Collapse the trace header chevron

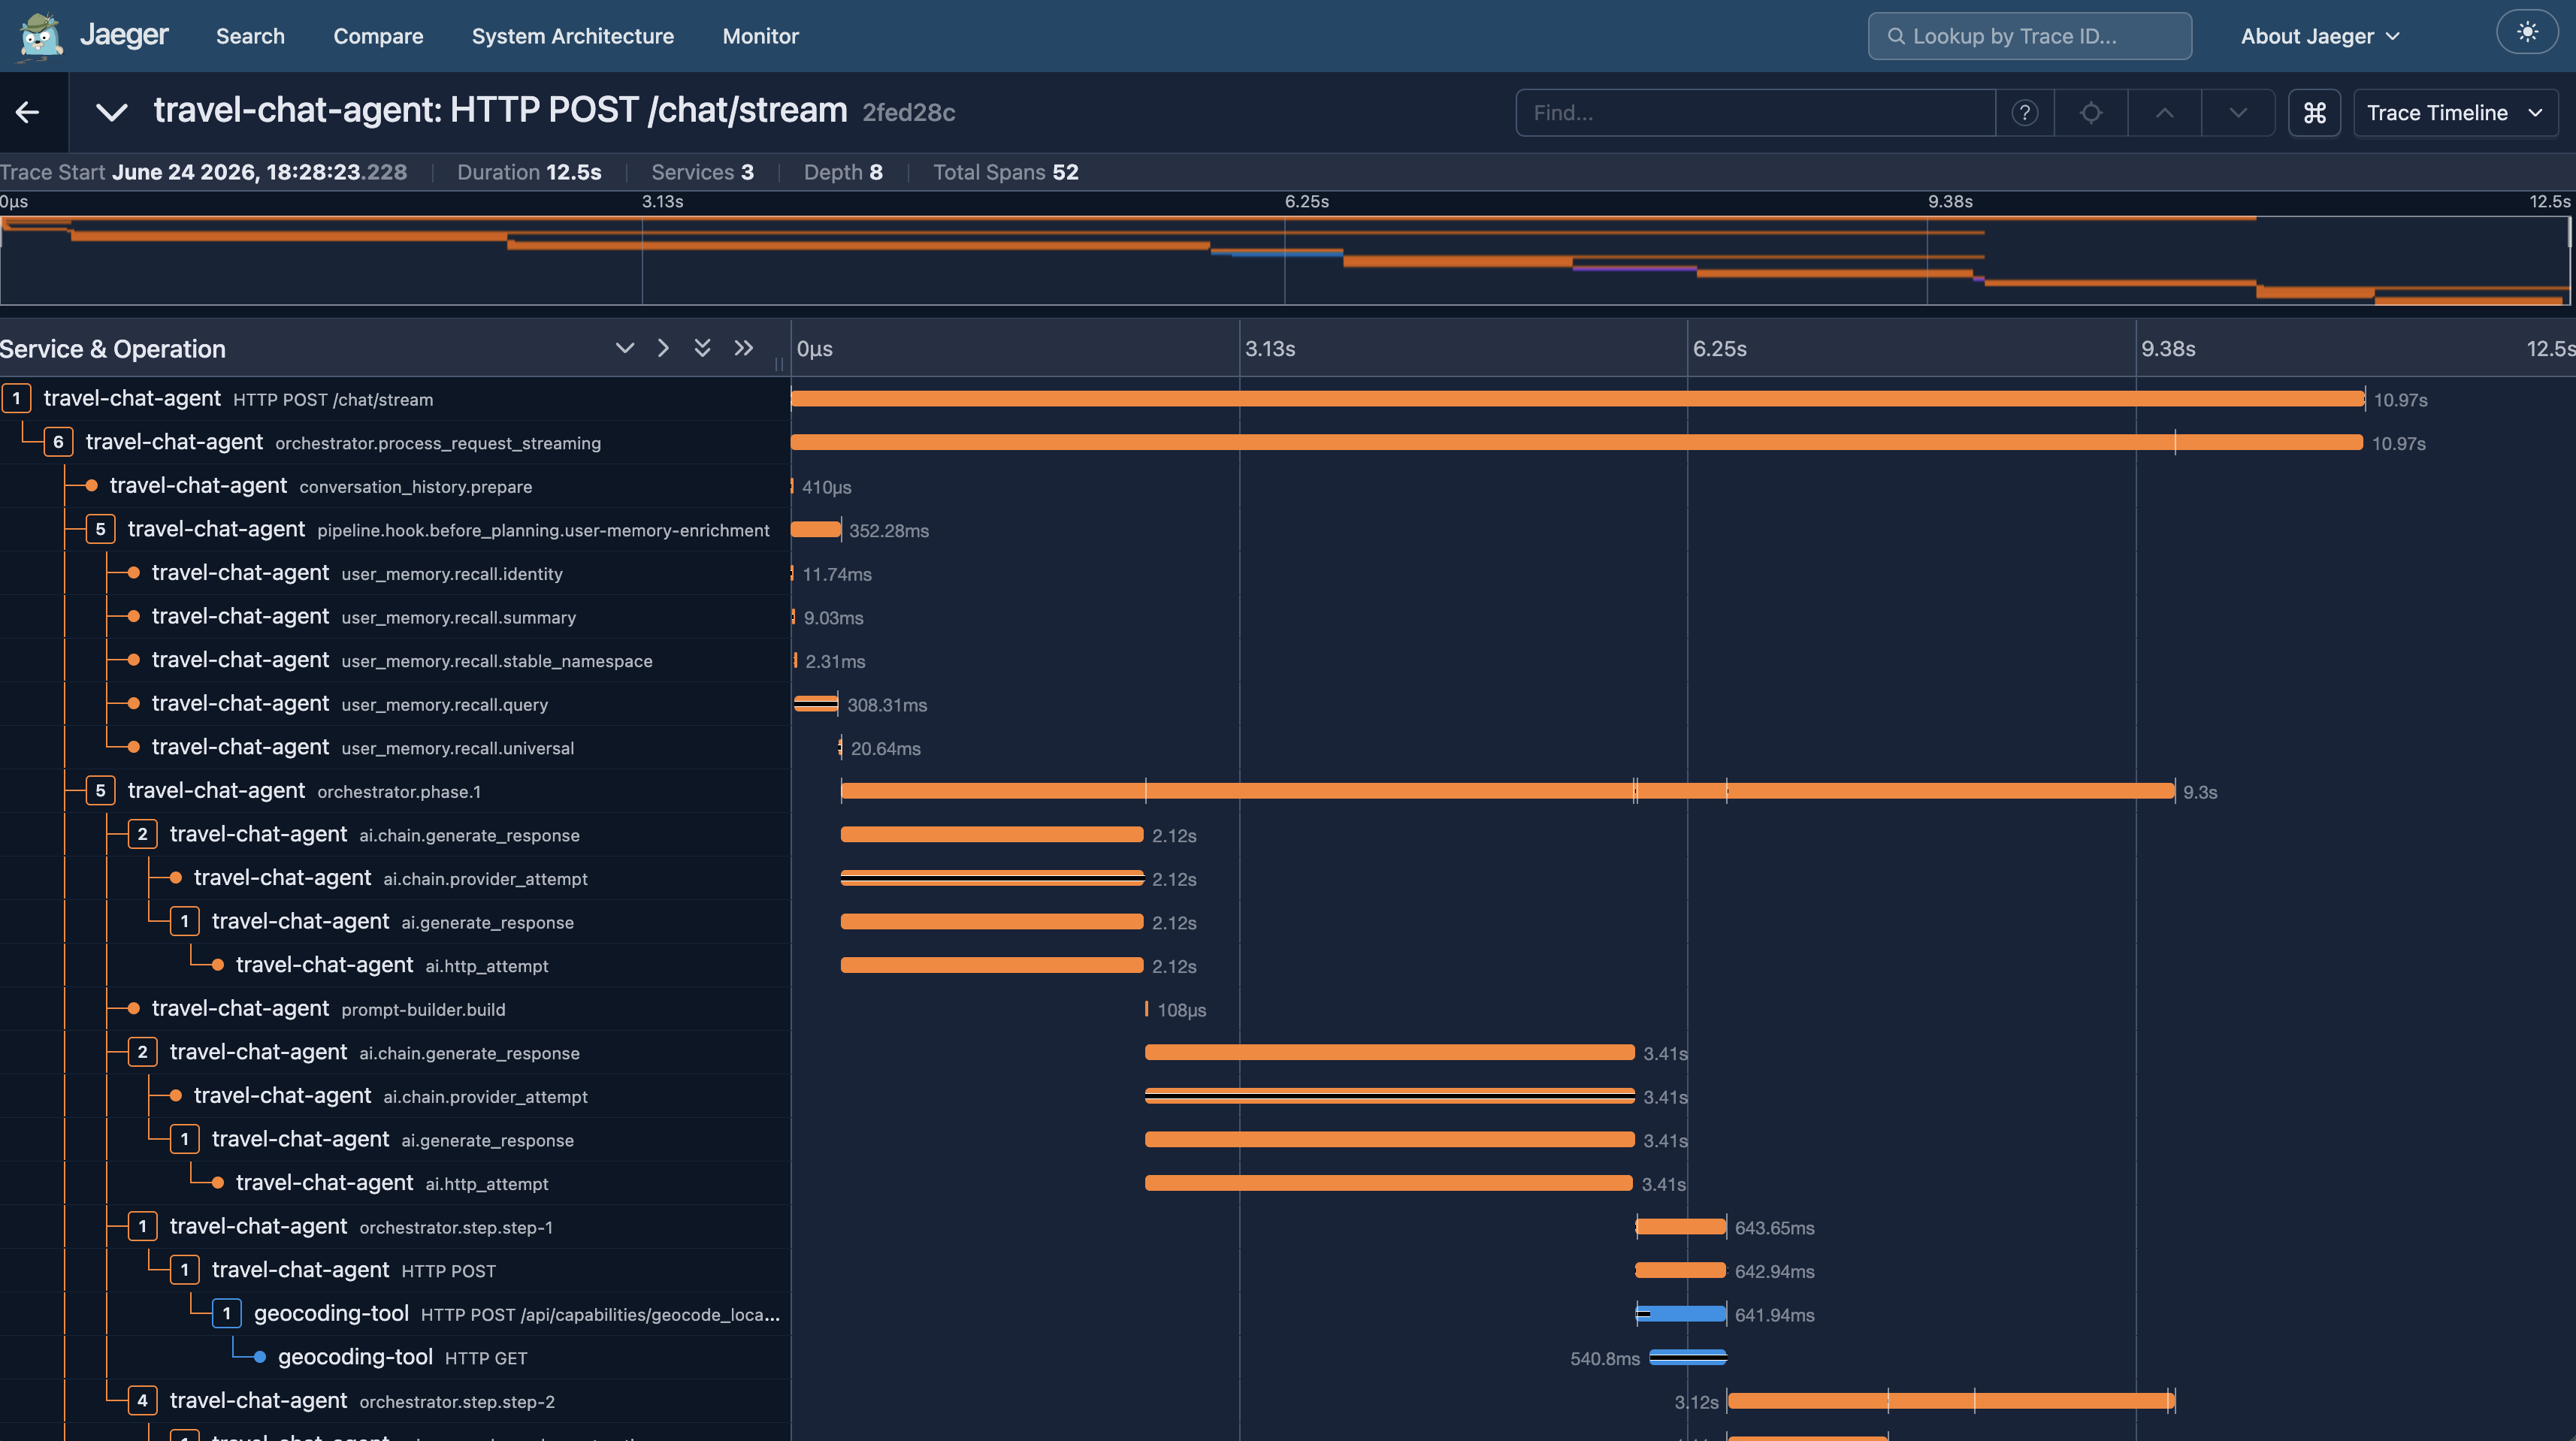111,112
